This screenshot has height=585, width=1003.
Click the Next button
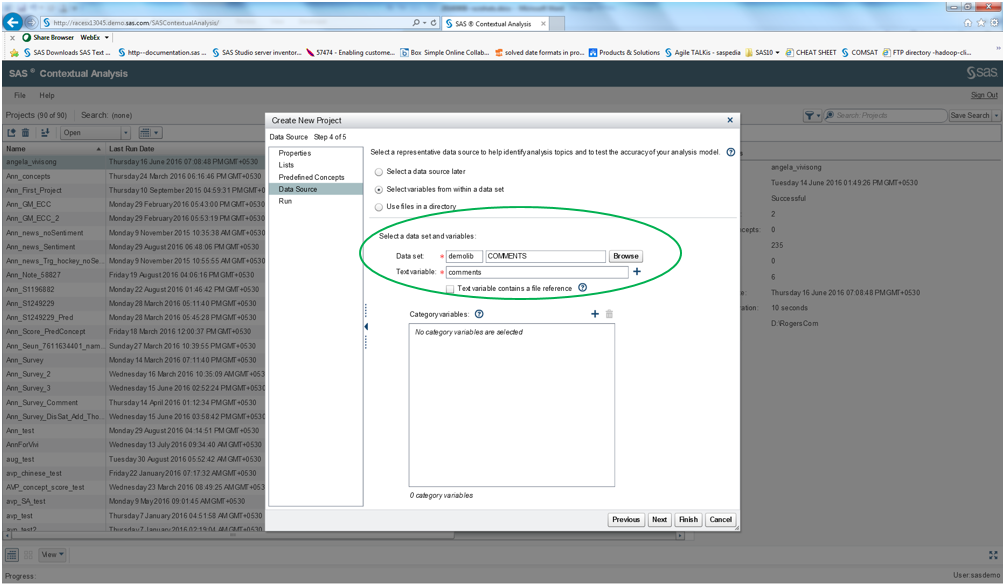point(659,520)
